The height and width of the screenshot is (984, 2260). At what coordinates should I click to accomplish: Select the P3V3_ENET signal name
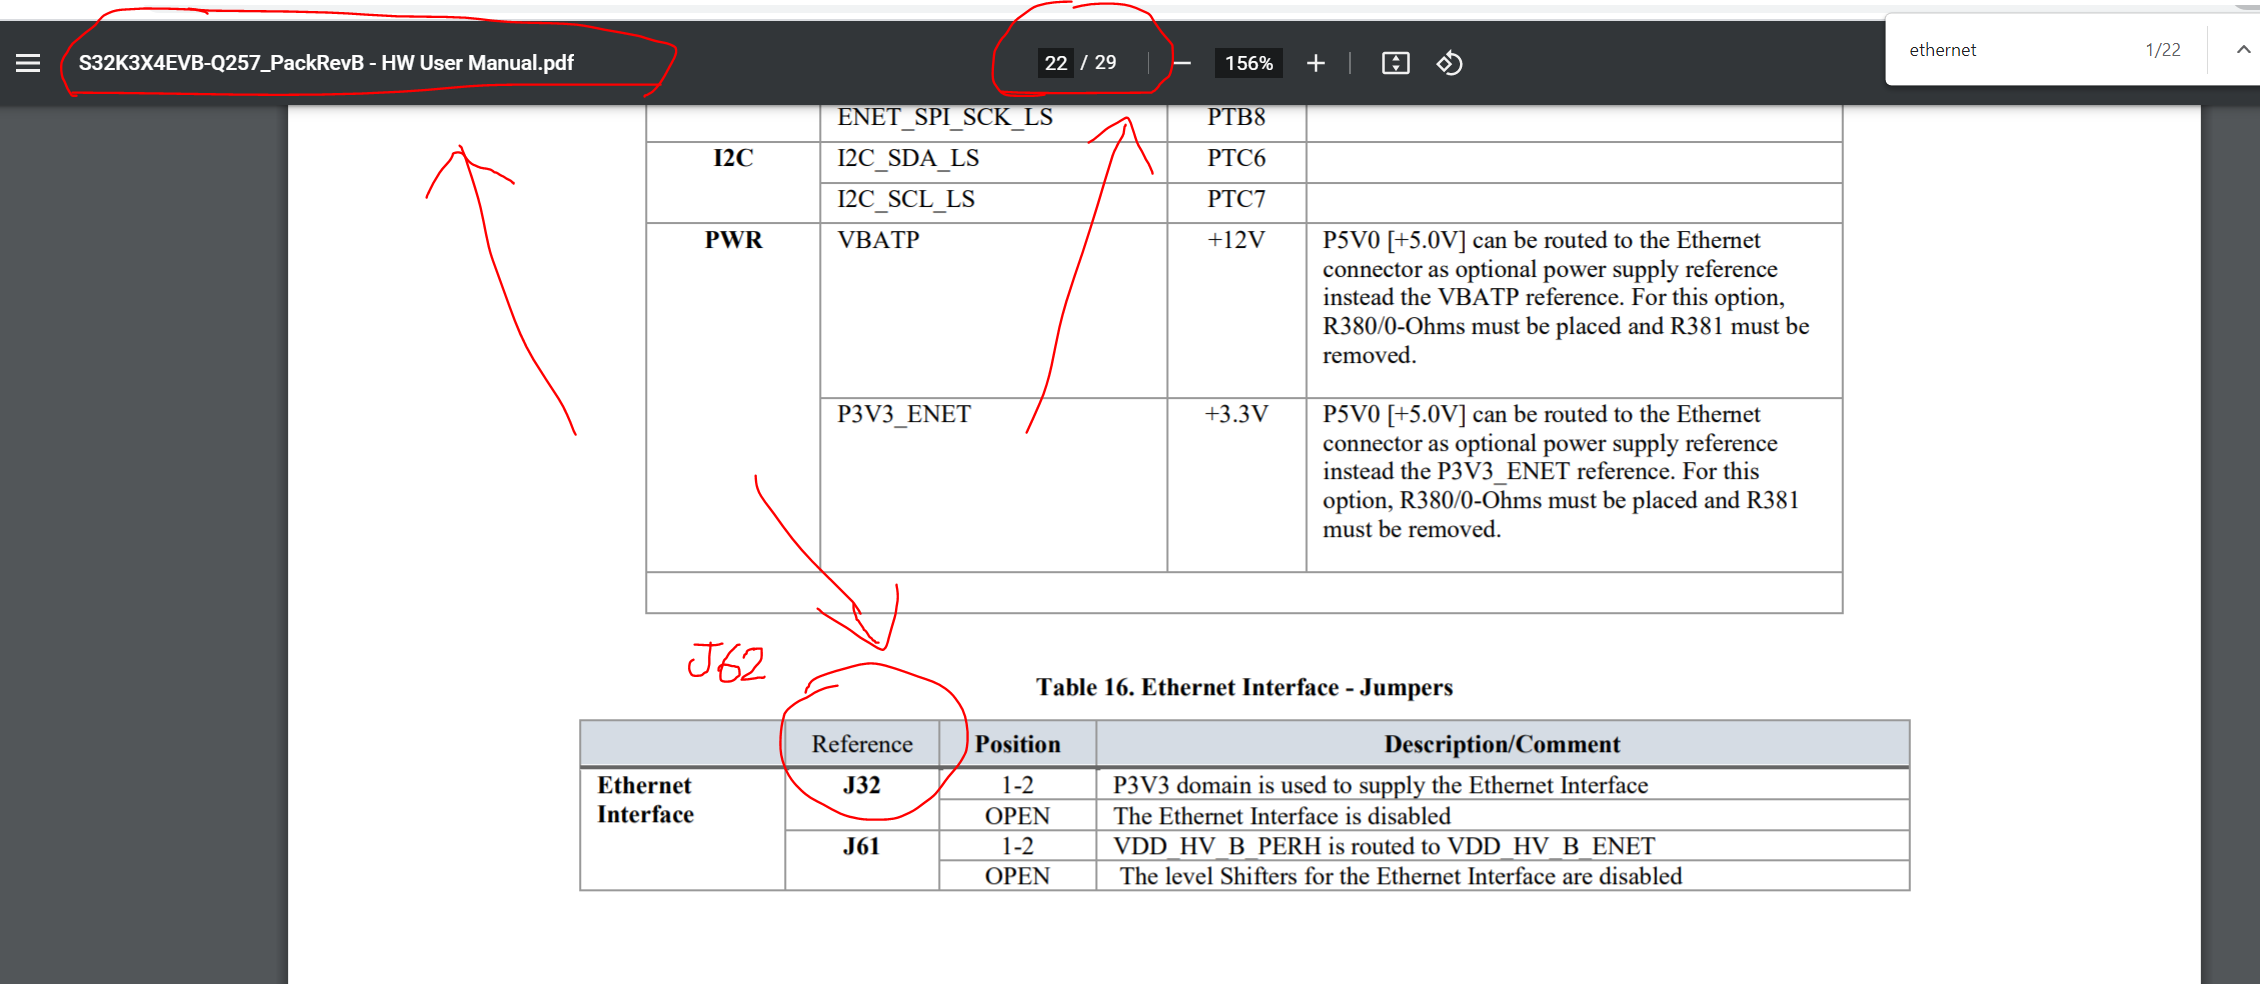pyautogui.click(x=903, y=413)
